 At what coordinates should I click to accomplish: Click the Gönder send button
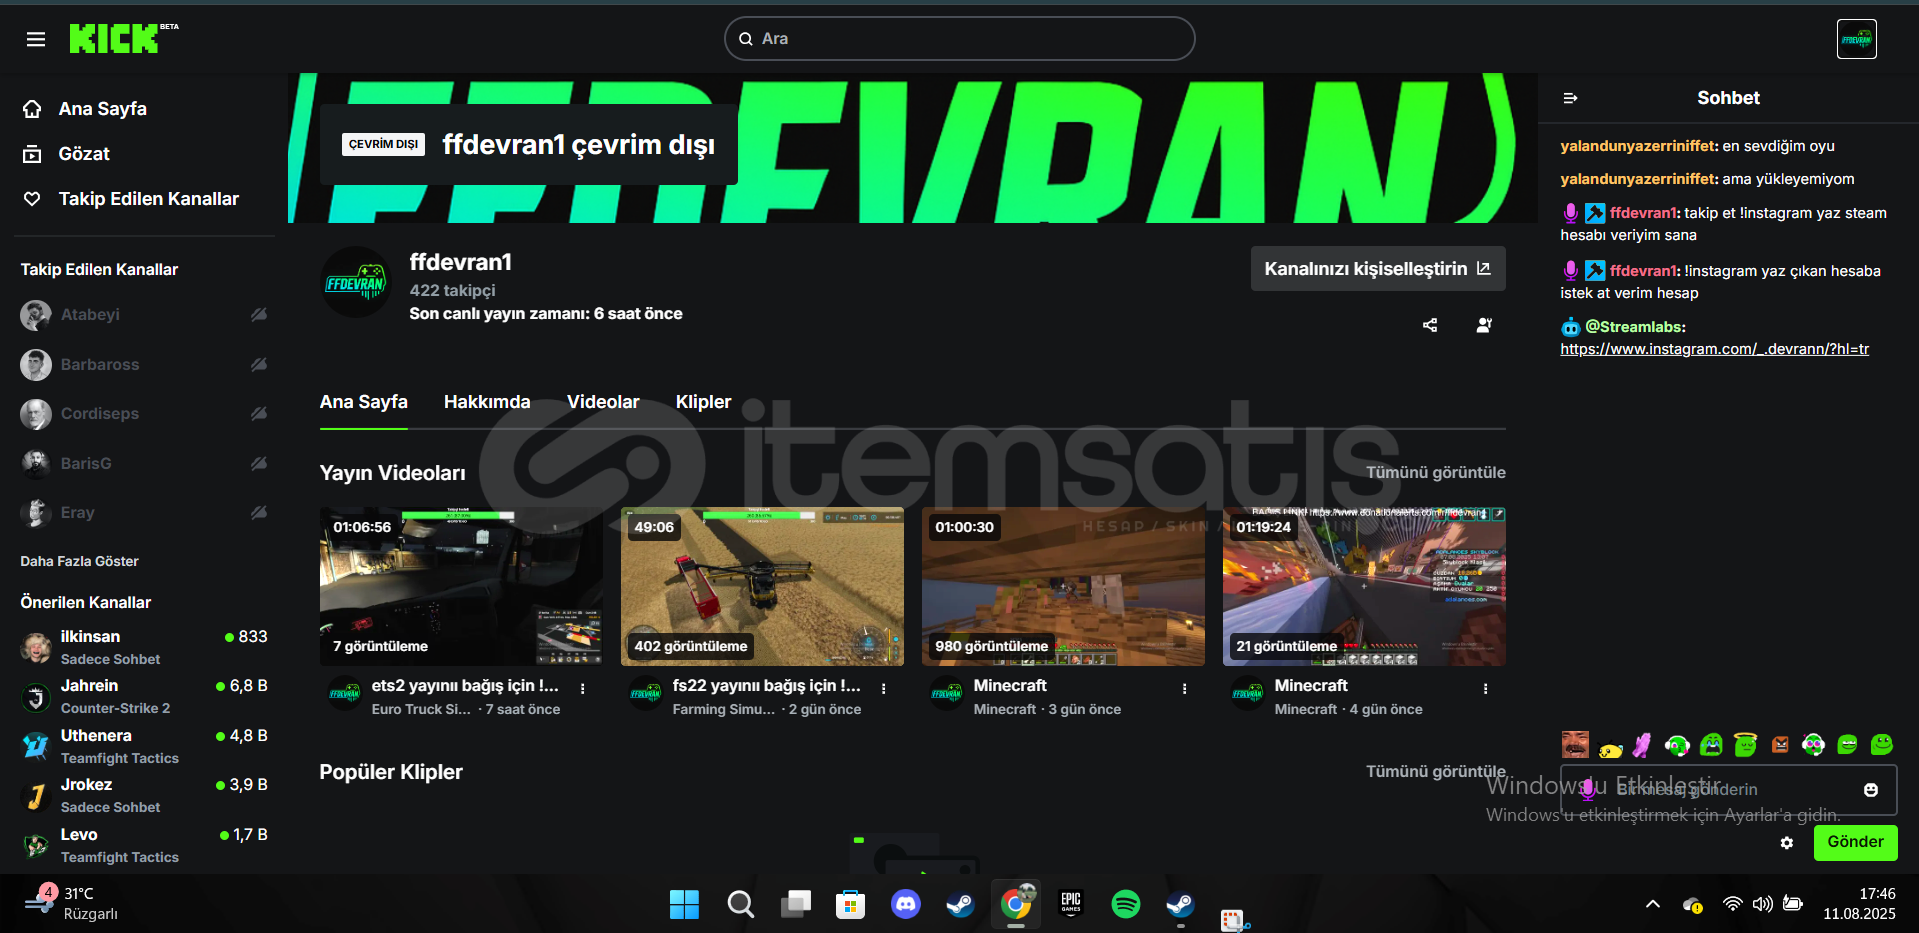click(1855, 842)
